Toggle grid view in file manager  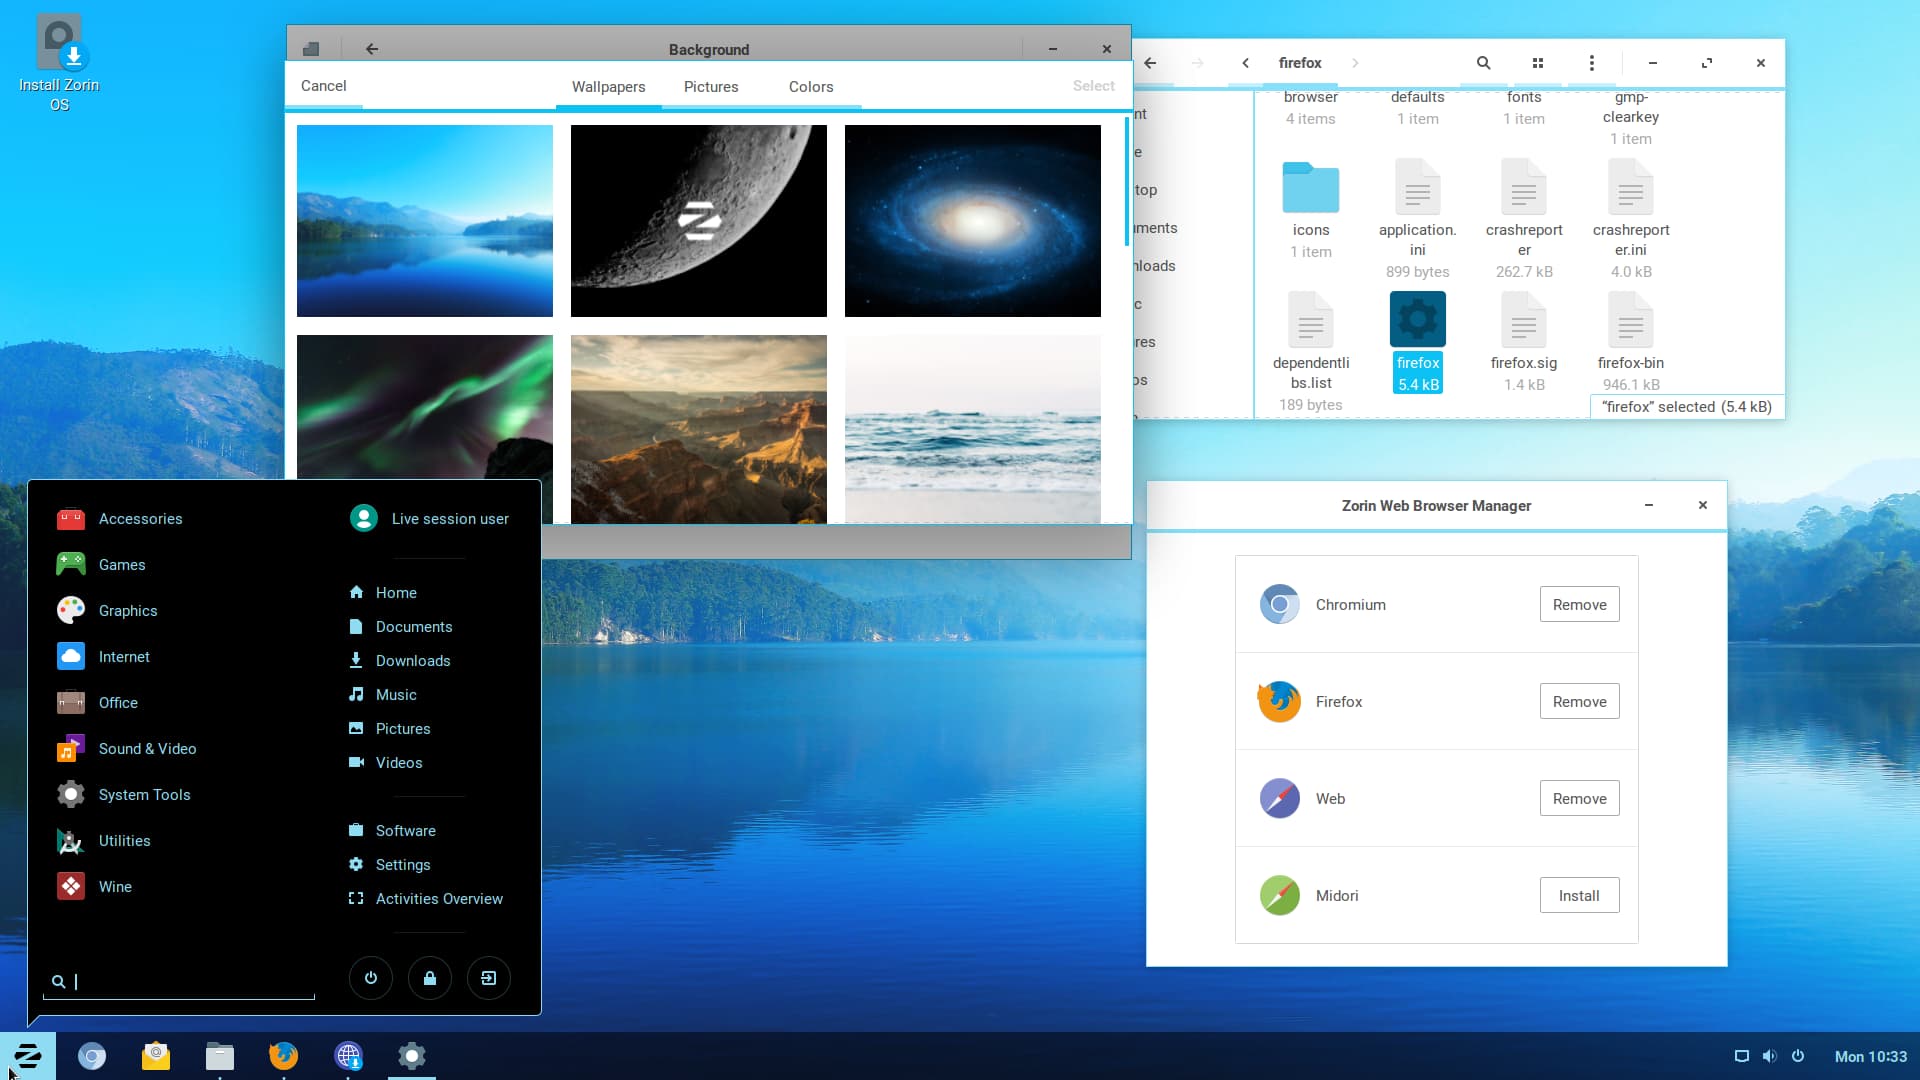pos(1538,63)
